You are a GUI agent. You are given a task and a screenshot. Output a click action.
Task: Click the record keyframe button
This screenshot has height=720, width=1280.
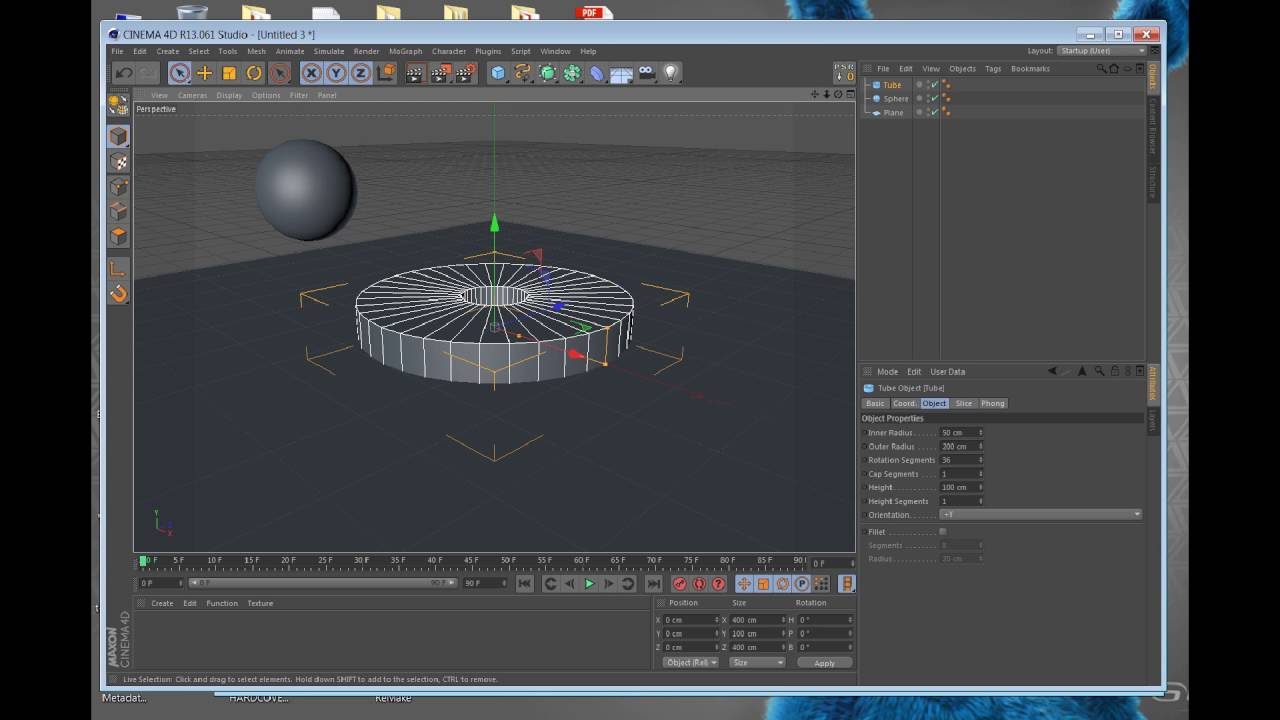pos(680,583)
